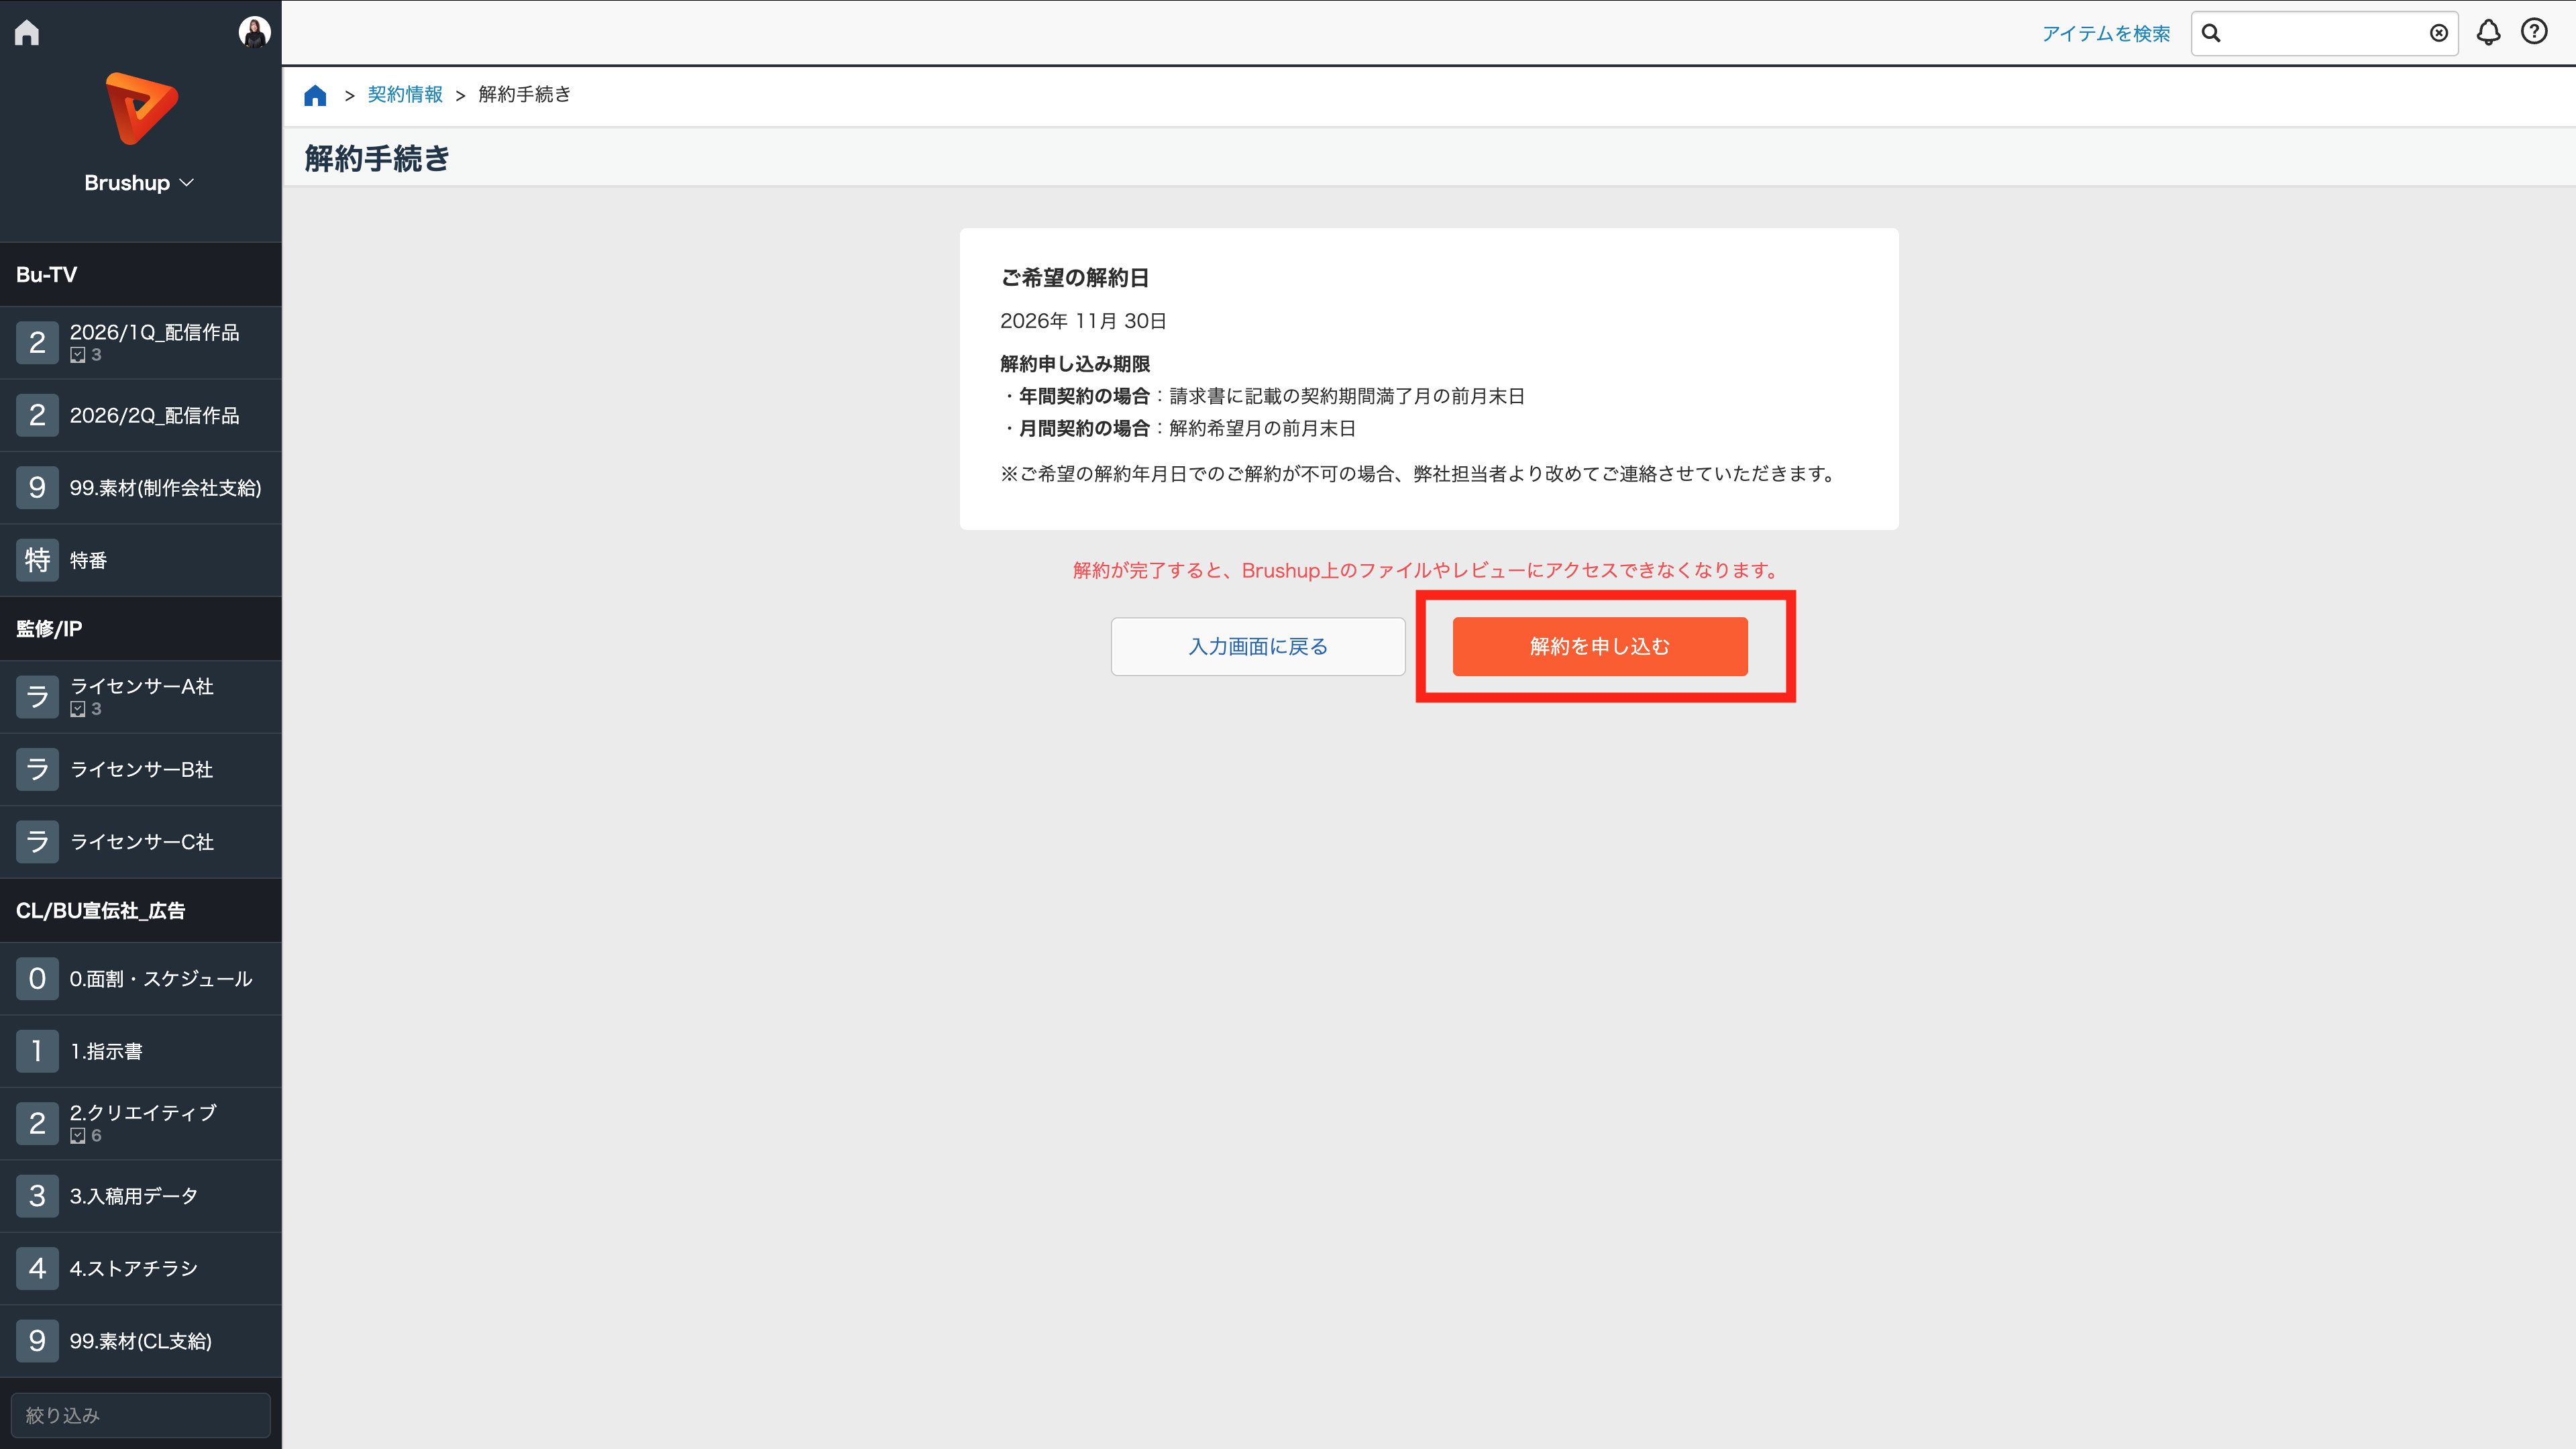Open the user profile avatar

(254, 32)
